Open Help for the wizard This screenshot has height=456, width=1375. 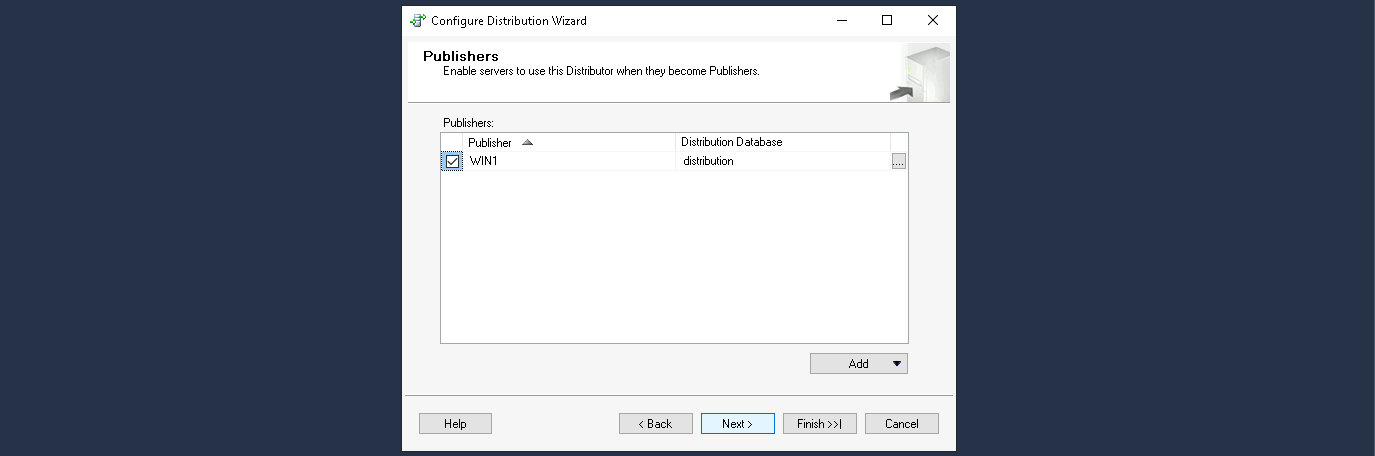click(x=455, y=424)
